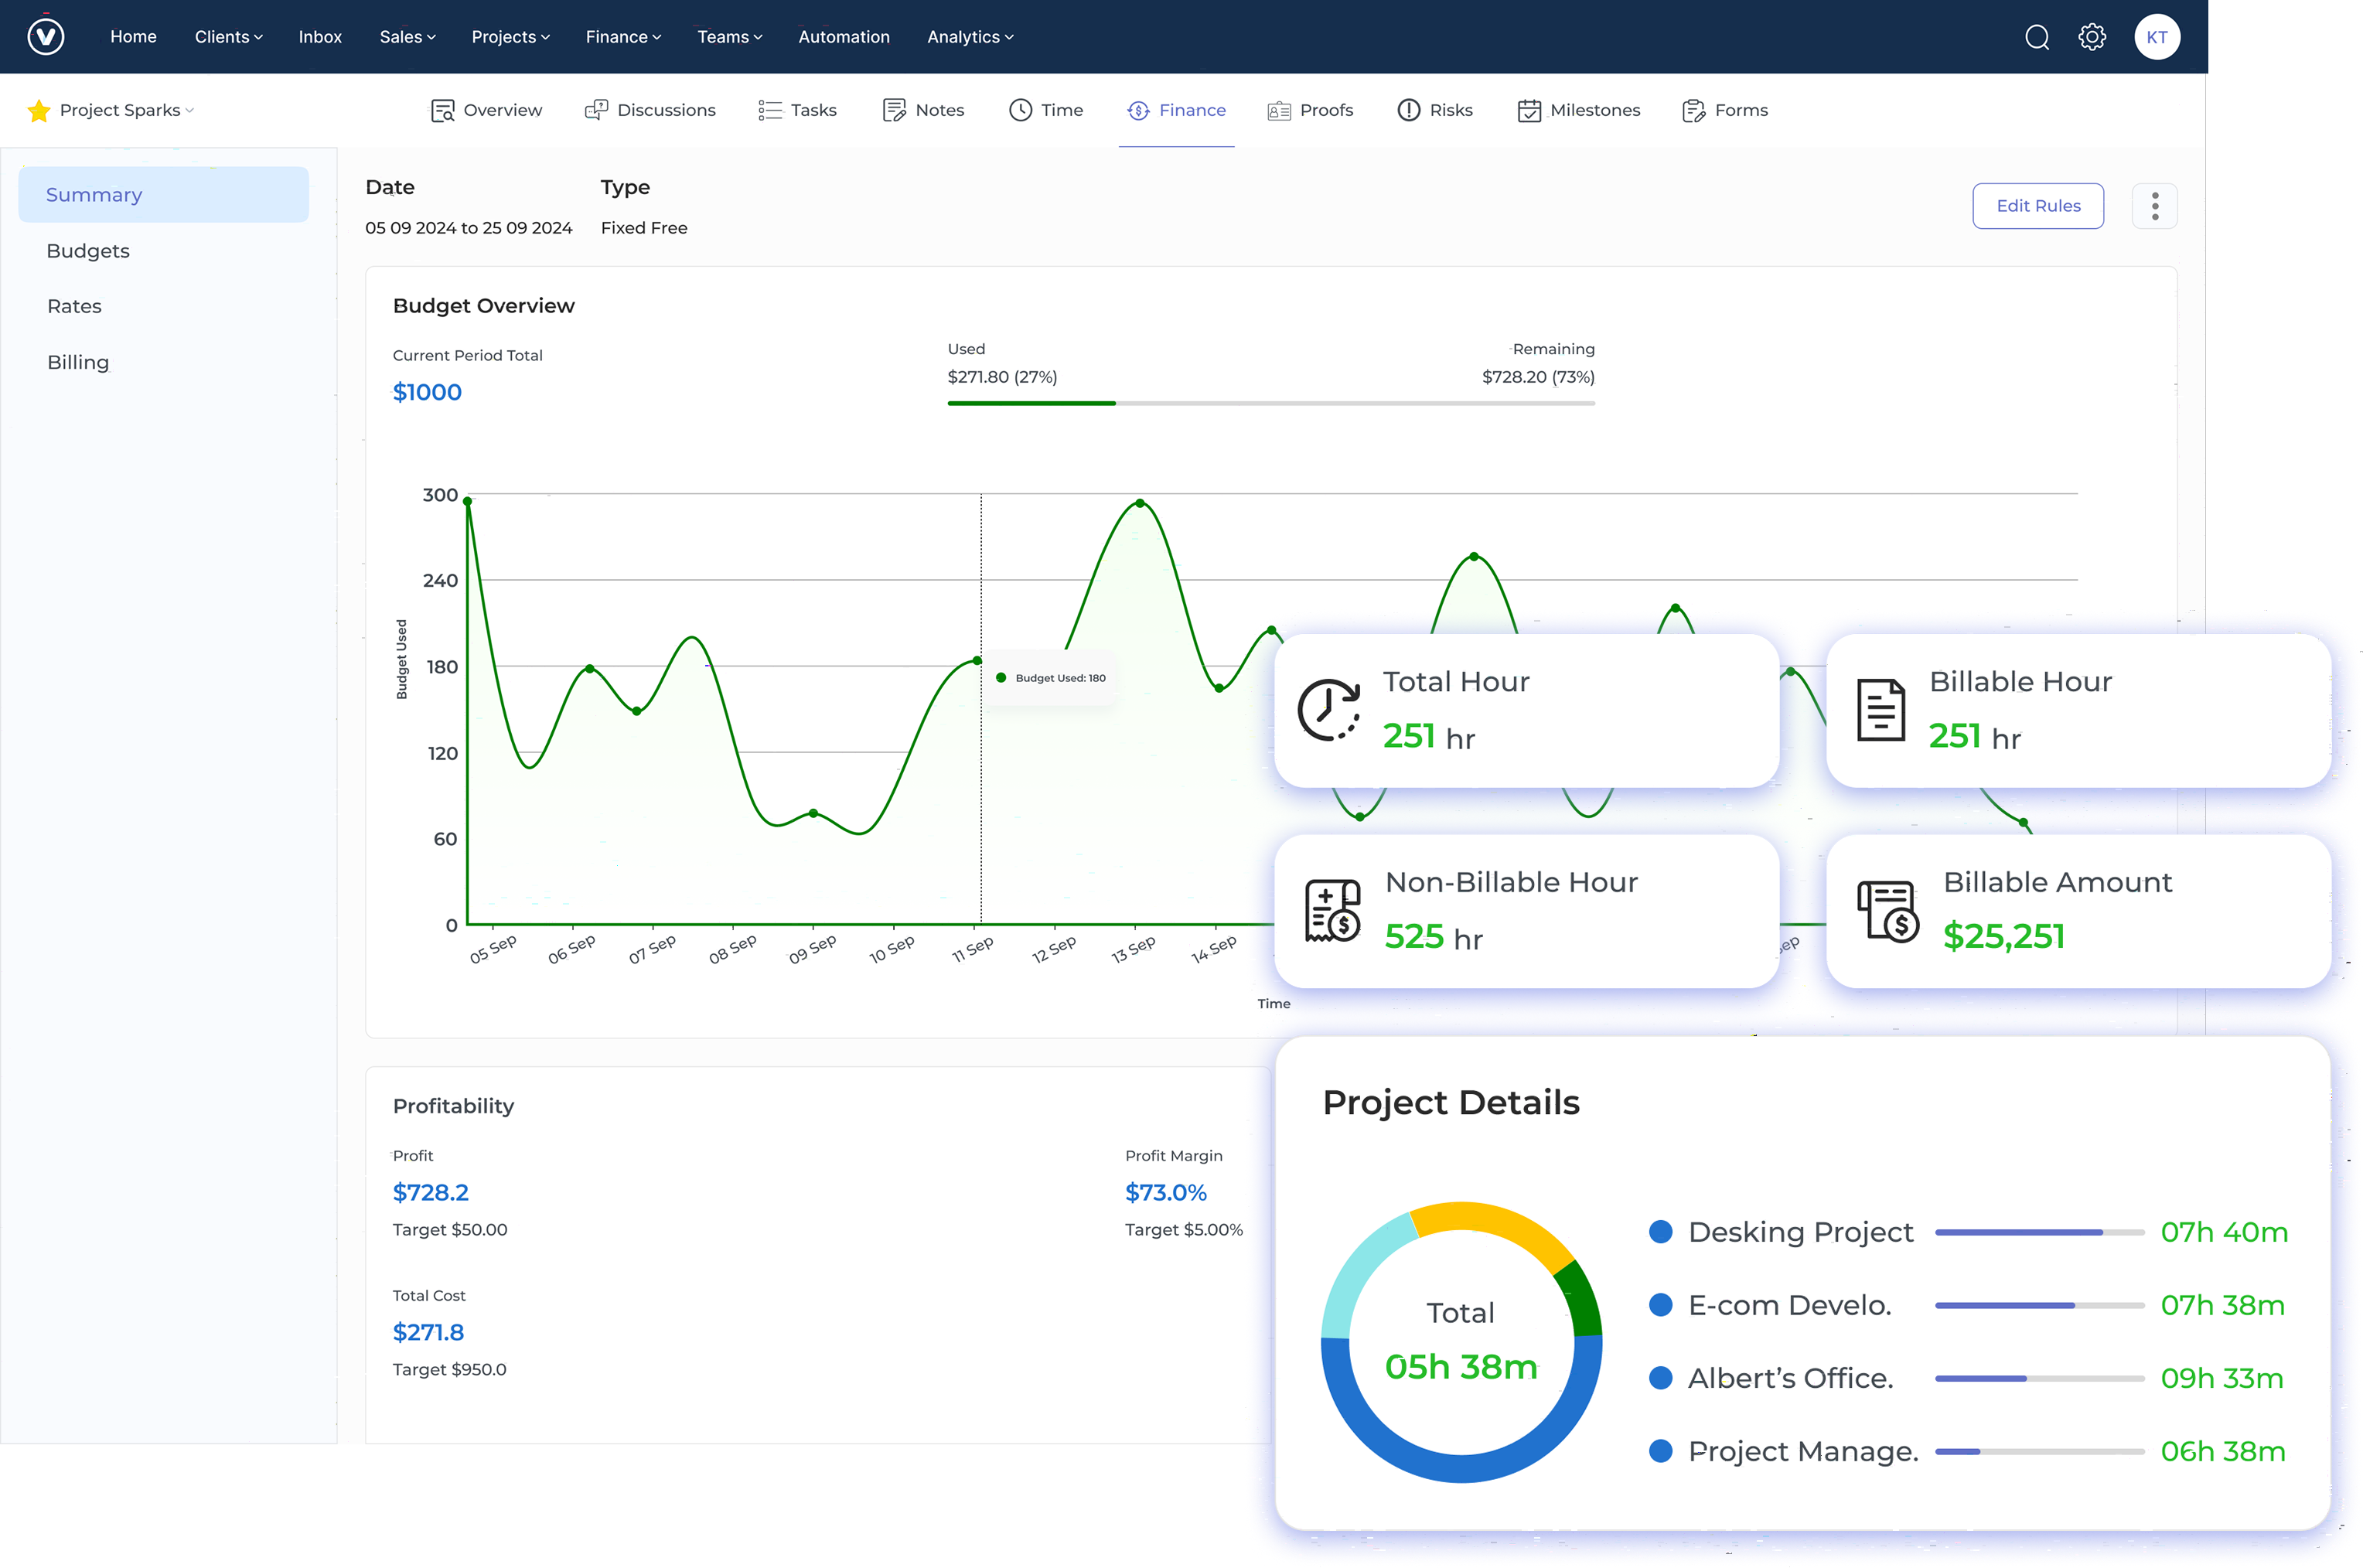Screen dimensions: 2363x1568
Task: Click the Forms icon
Action: (x=1693, y=110)
